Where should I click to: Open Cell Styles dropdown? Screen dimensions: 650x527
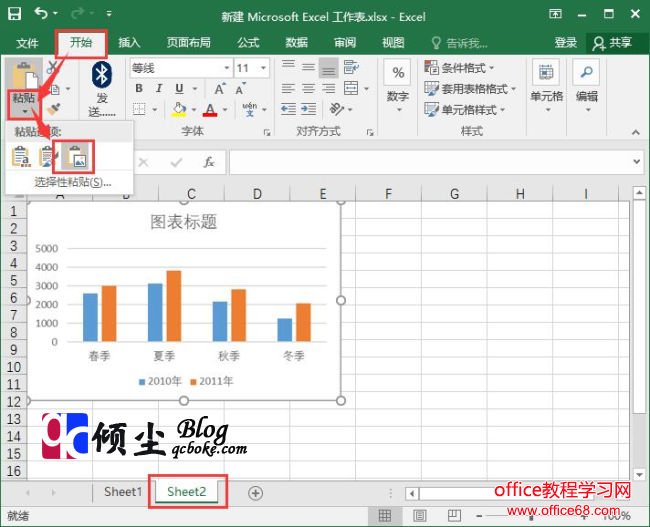point(465,109)
